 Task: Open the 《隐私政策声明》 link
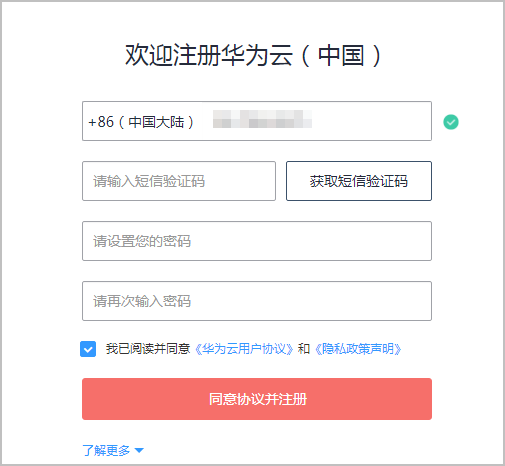click(x=358, y=349)
